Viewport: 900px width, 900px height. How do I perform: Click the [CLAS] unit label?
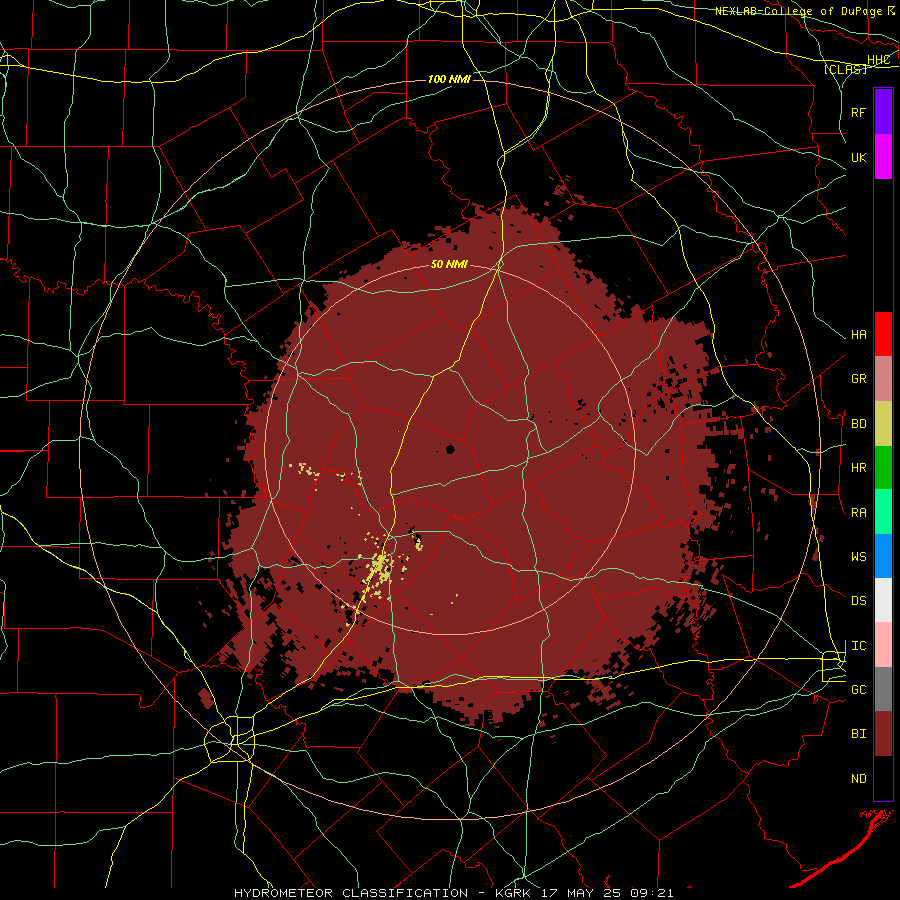pyautogui.click(x=845, y=69)
